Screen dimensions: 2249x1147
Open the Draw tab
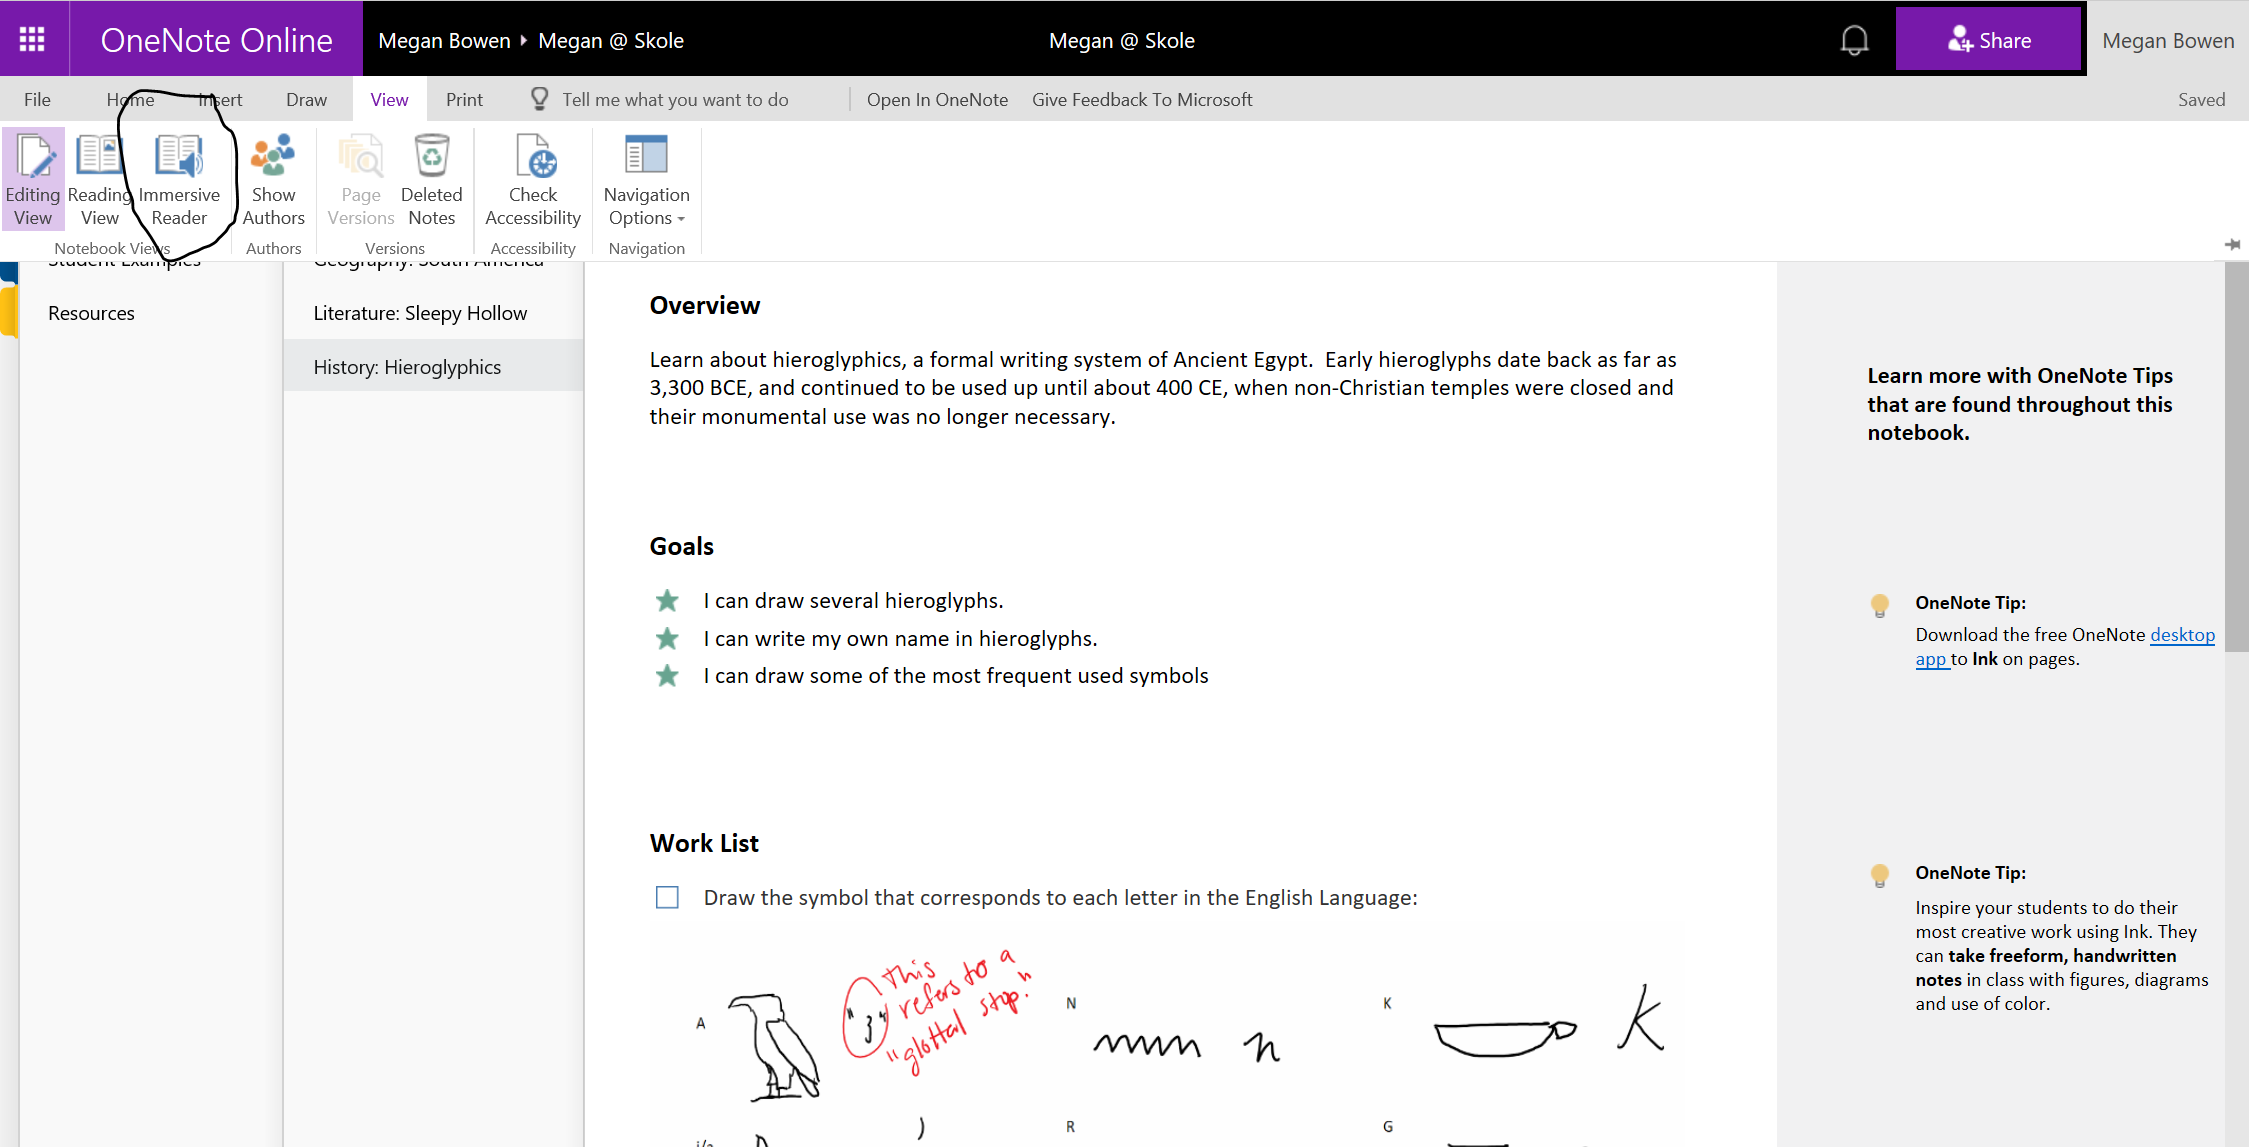[306, 99]
